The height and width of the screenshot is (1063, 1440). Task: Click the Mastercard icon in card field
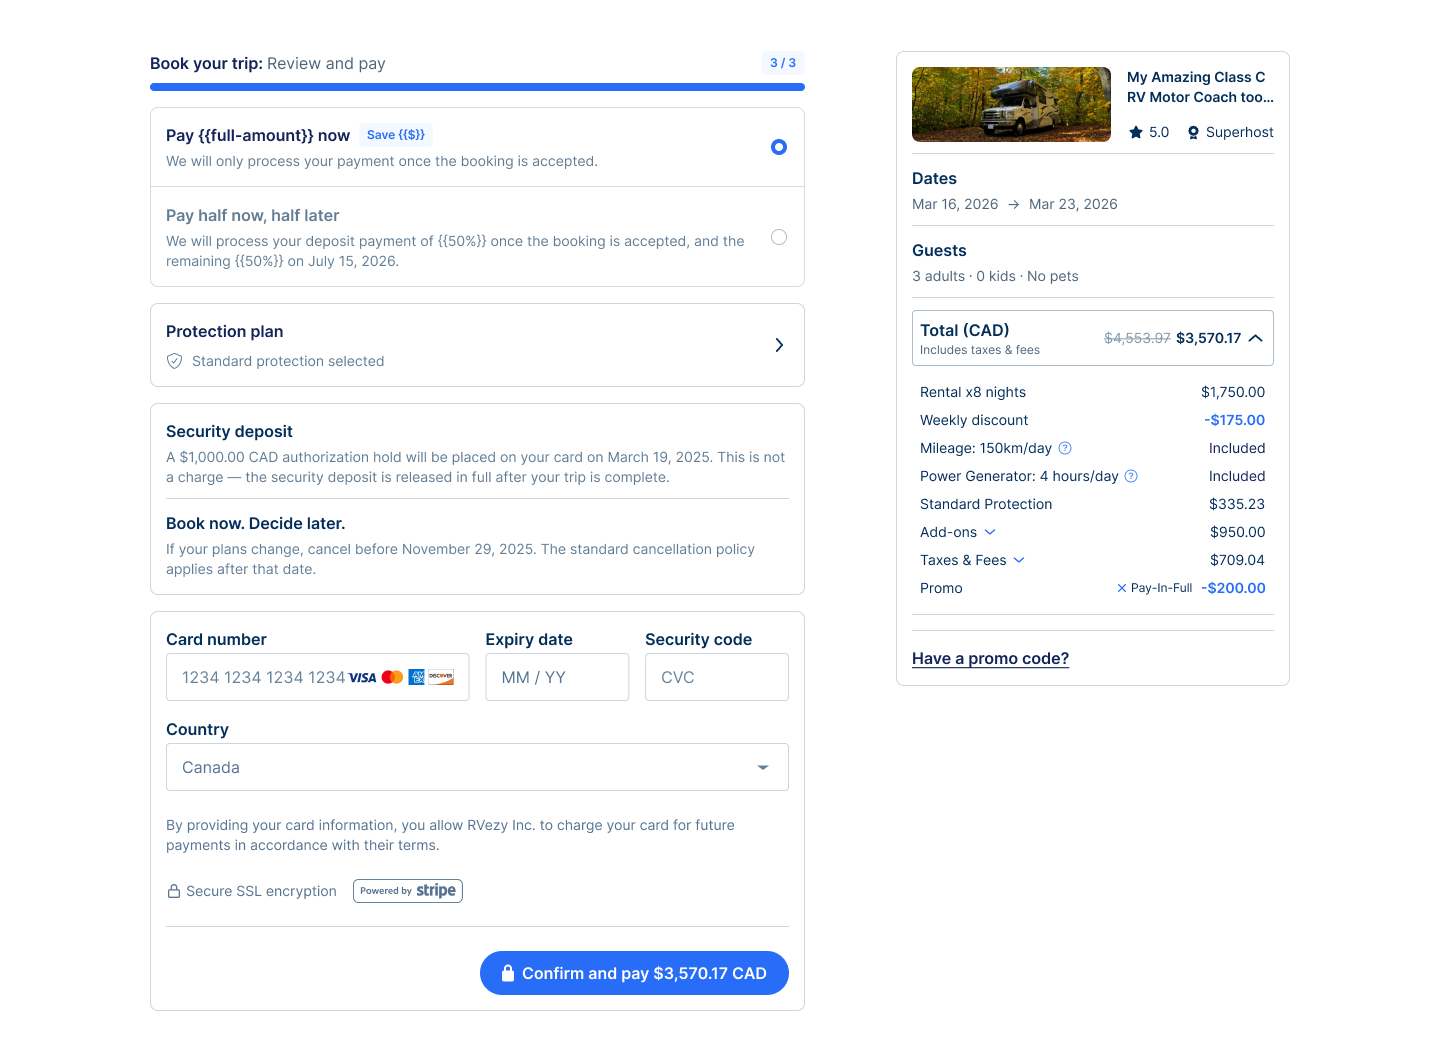391,677
